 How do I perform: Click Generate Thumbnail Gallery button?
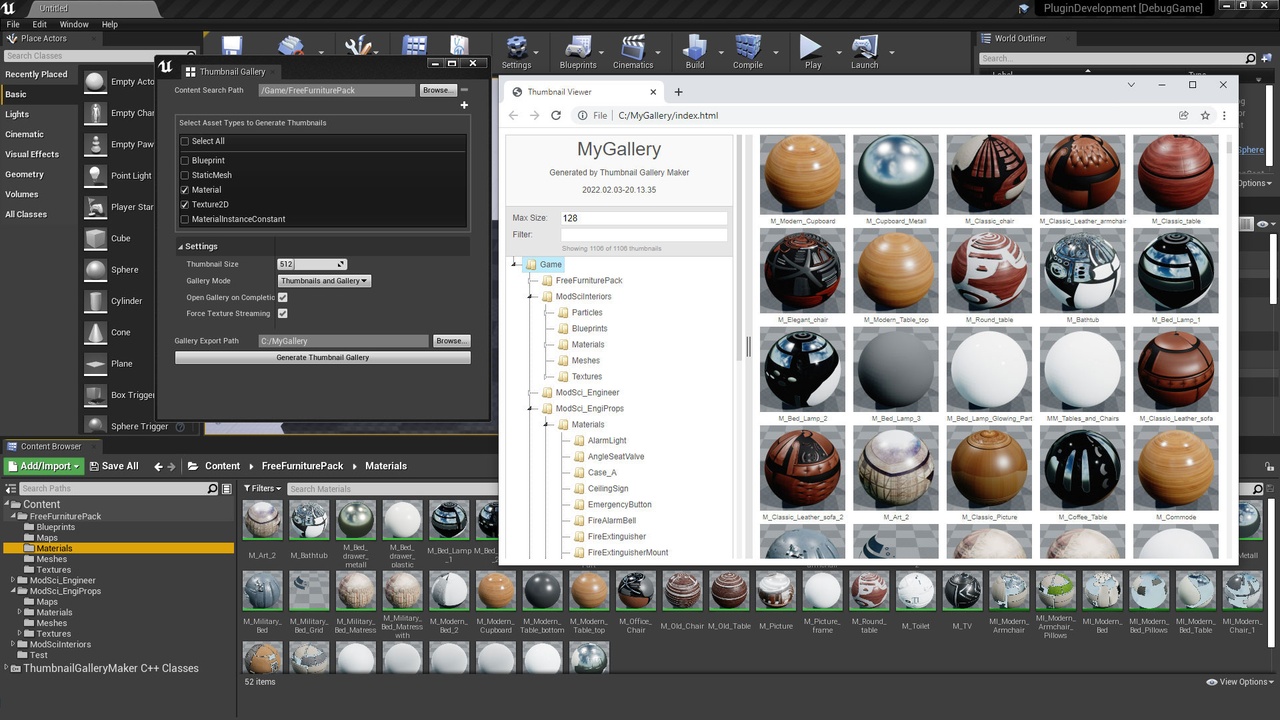pyautogui.click(x=322, y=357)
